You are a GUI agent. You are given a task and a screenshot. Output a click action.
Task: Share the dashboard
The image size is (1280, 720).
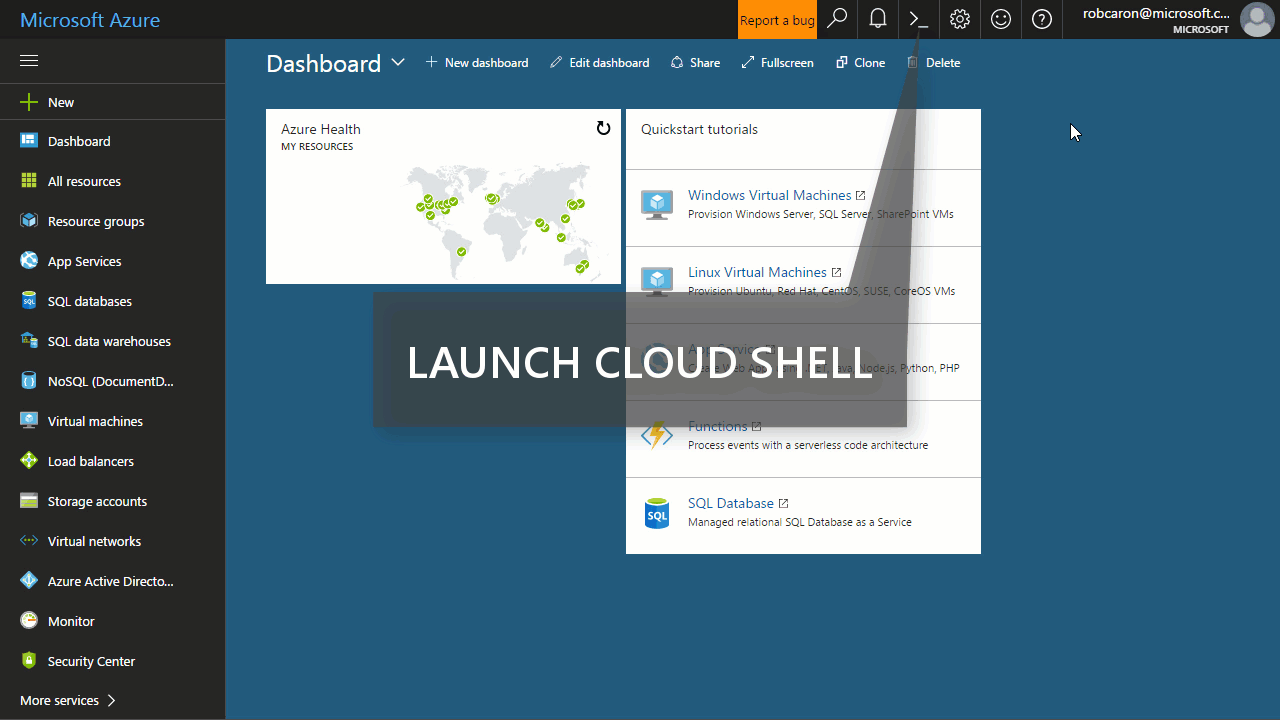click(x=695, y=62)
